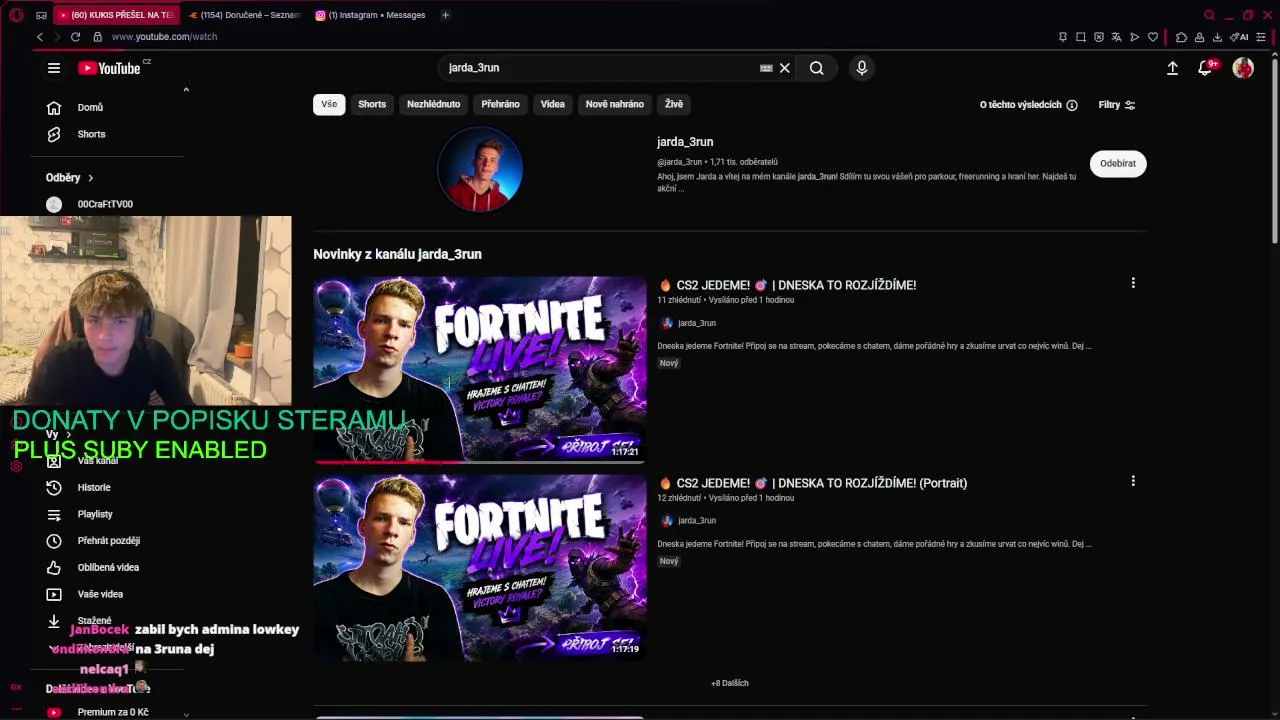Go back with the browser back arrow

coord(40,37)
